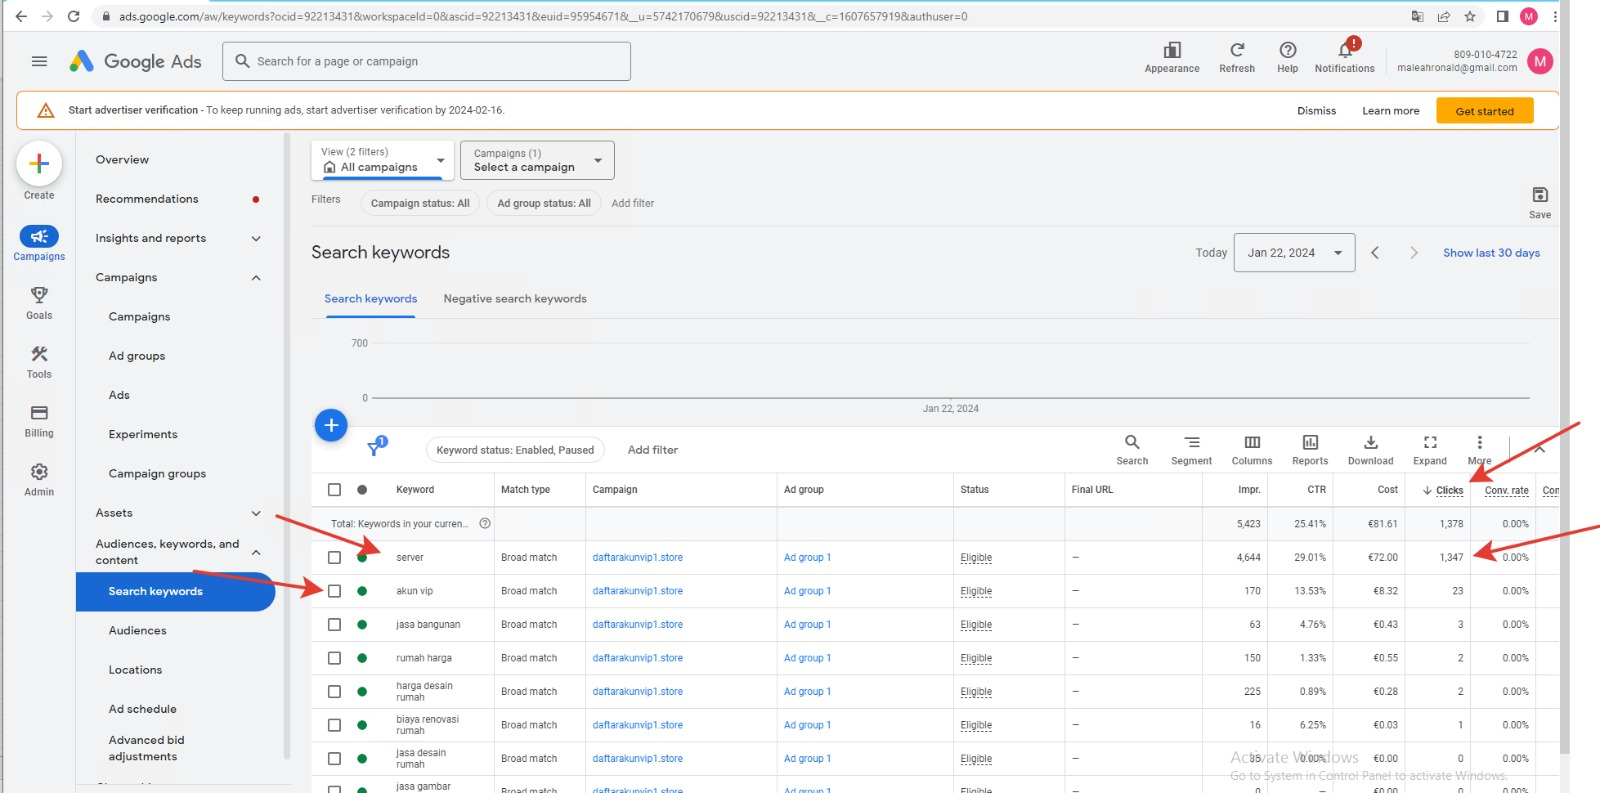Click the Create plus button
Screen dimensions: 1600x793
39,164
